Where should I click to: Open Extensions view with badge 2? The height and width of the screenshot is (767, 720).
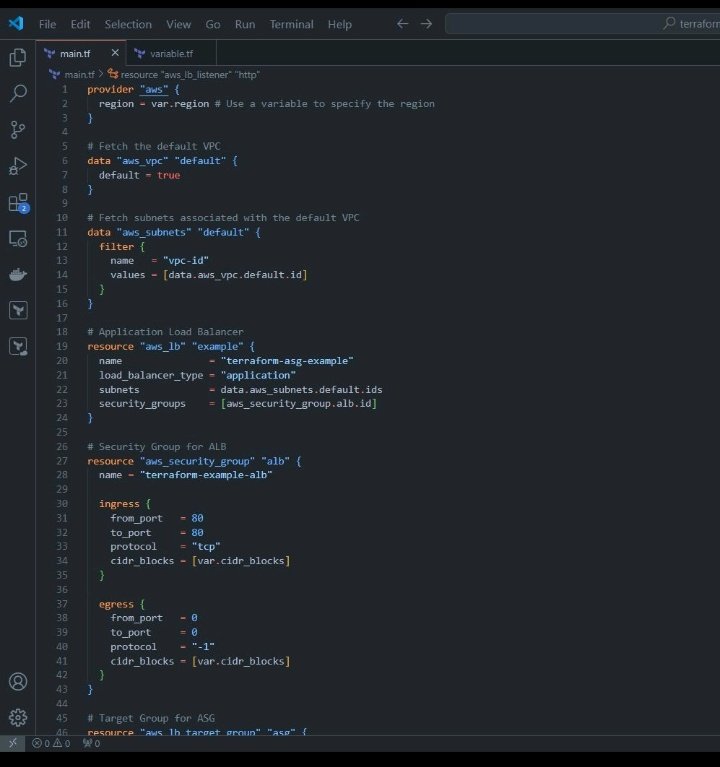point(19,203)
